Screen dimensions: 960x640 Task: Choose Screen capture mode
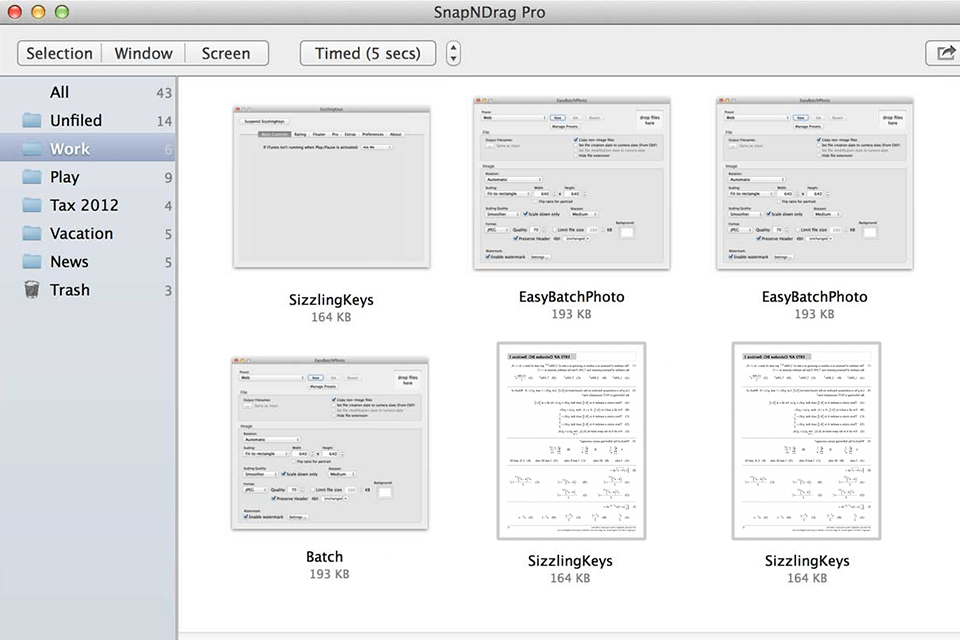coord(225,53)
